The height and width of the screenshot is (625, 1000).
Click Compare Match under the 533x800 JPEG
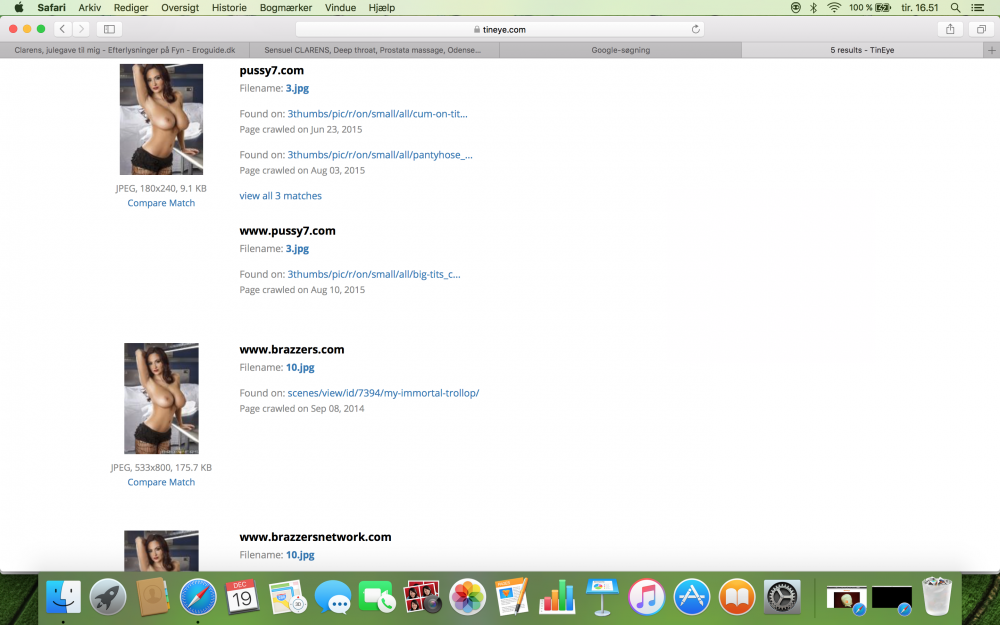pyautogui.click(x=161, y=482)
